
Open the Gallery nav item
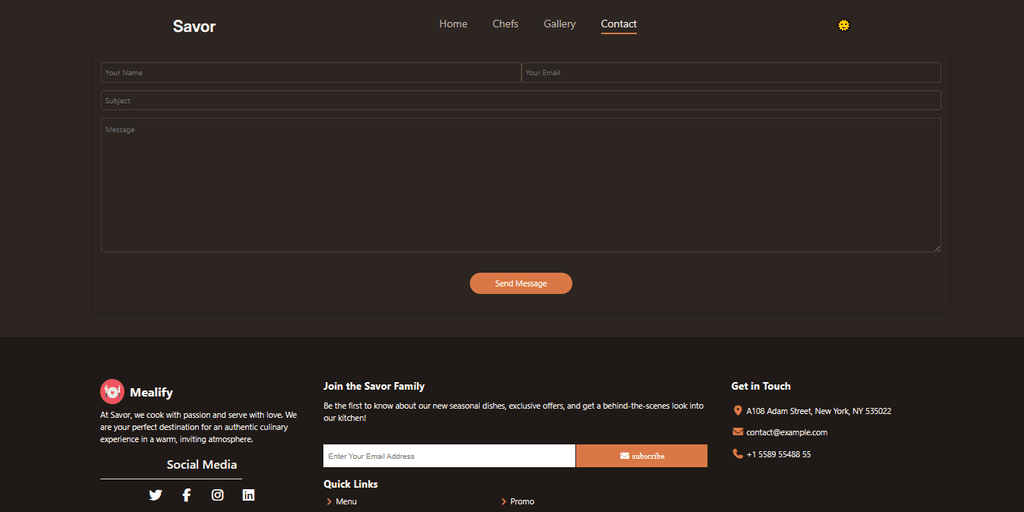coord(559,24)
